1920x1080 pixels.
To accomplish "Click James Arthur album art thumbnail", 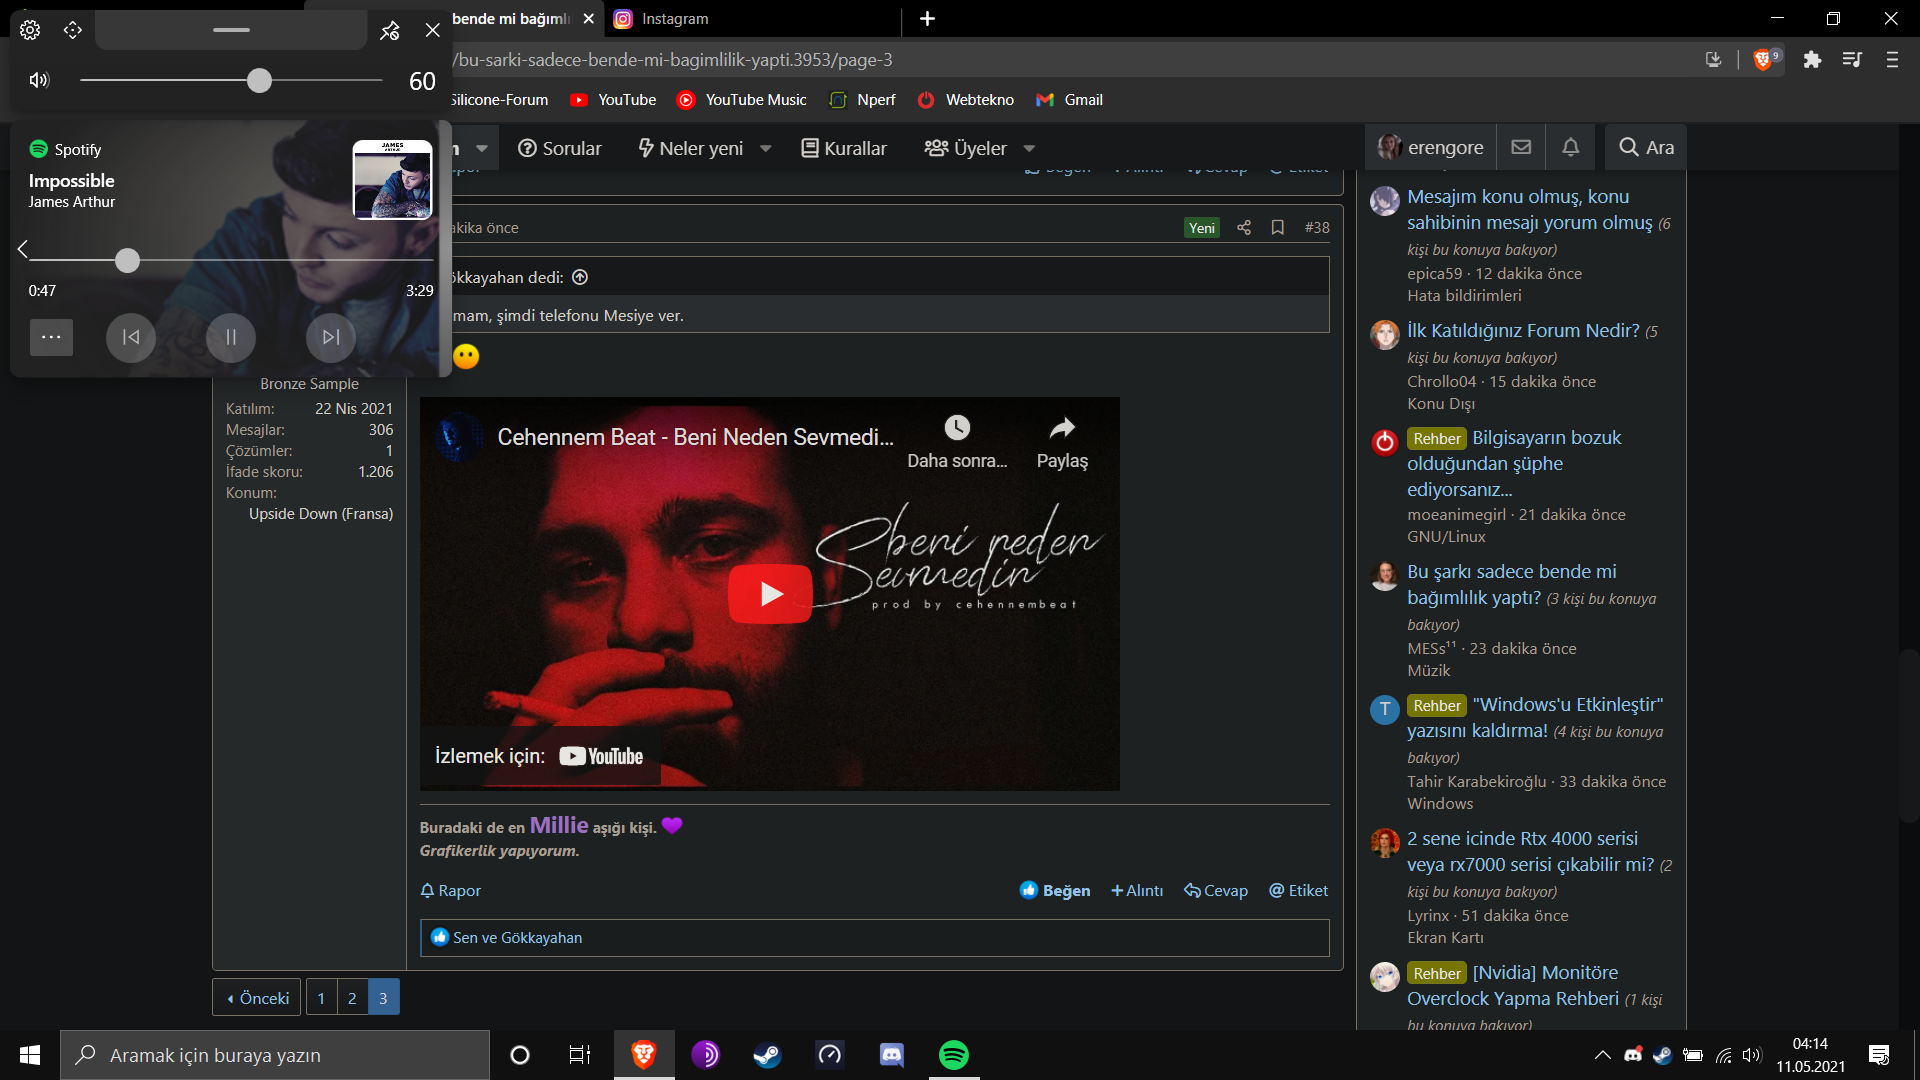I will (392, 179).
